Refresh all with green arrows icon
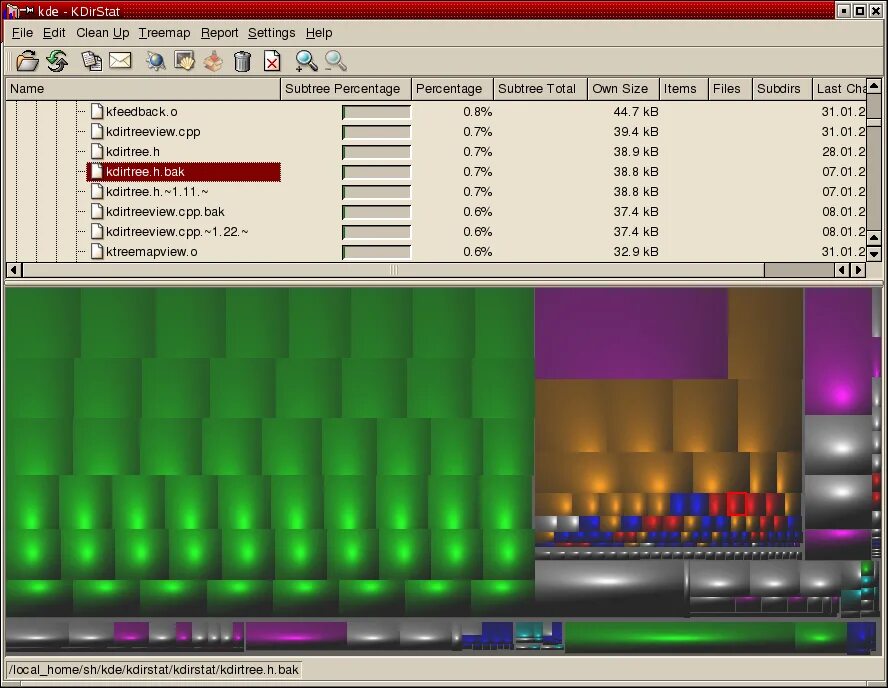 (x=57, y=61)
